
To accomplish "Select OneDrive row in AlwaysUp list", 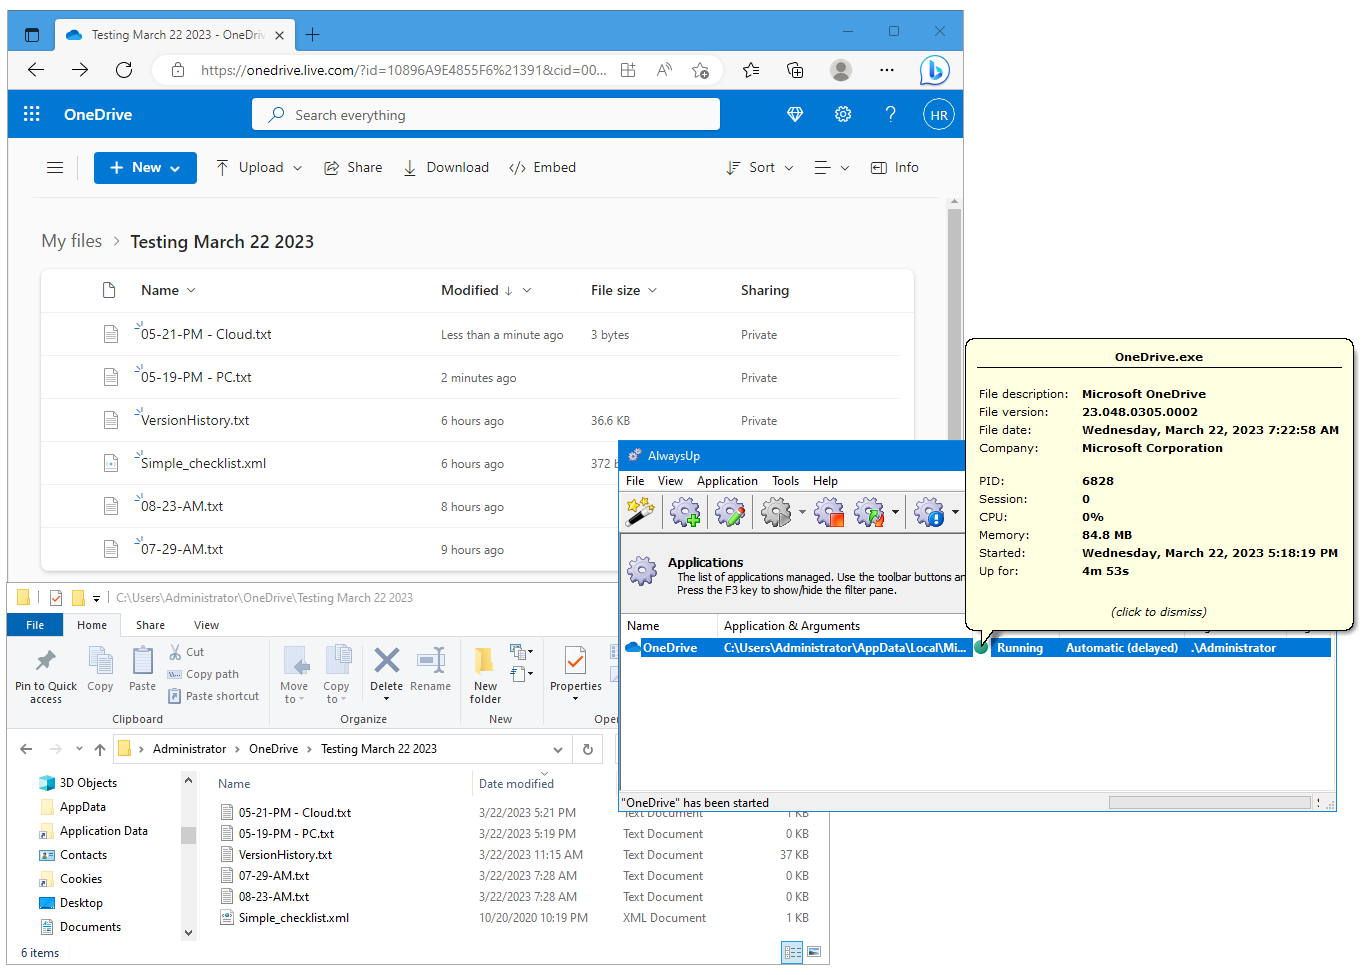I will point(976,648).
